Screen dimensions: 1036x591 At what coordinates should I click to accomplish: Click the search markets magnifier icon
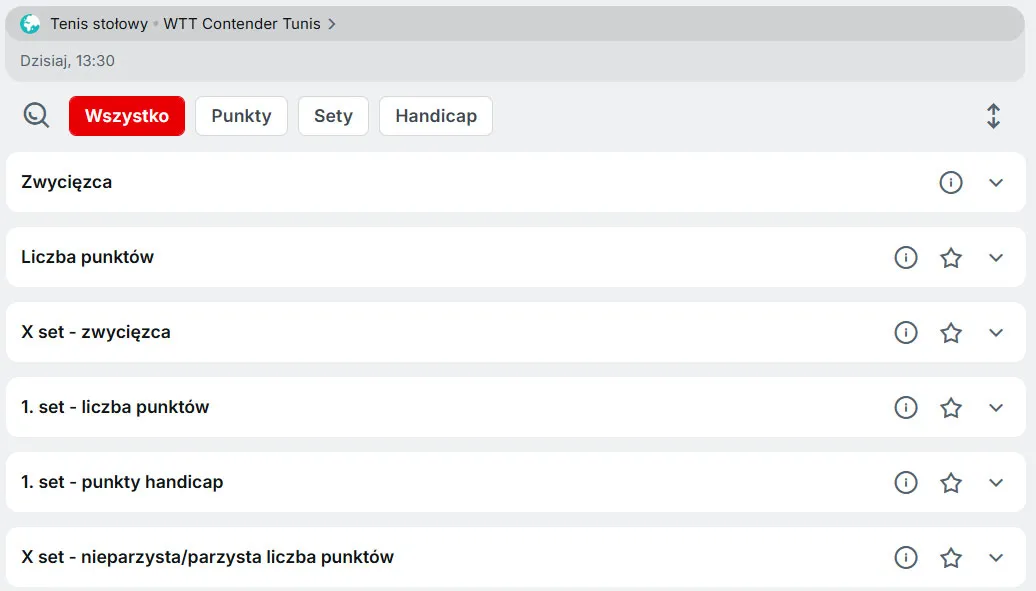point(36,116)
